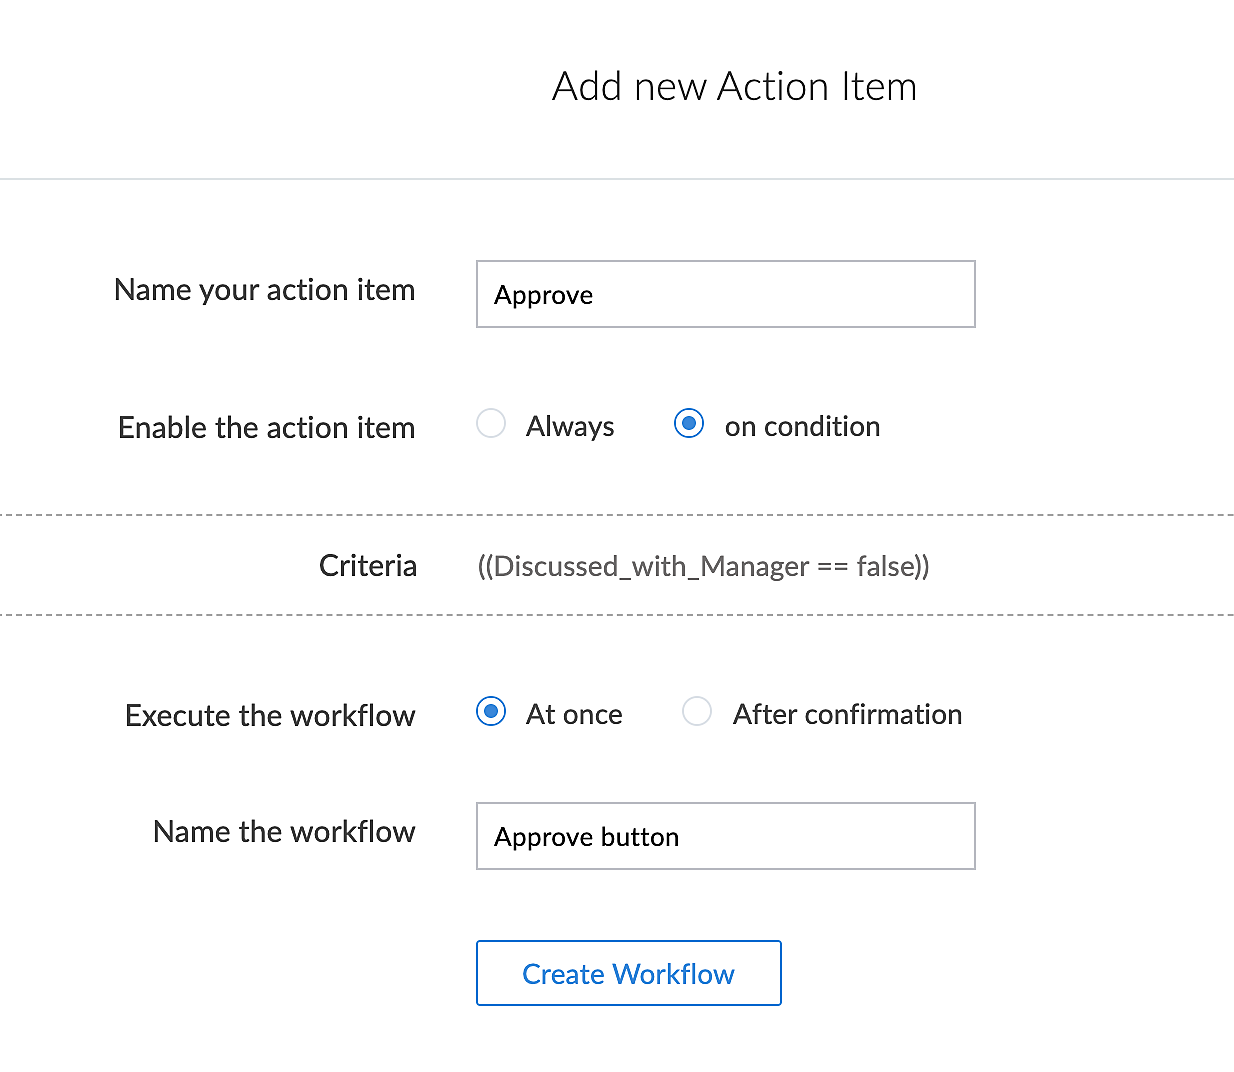Focus the Name the workflow text field
The image size is (1234, 1072).
click(725, 836)
